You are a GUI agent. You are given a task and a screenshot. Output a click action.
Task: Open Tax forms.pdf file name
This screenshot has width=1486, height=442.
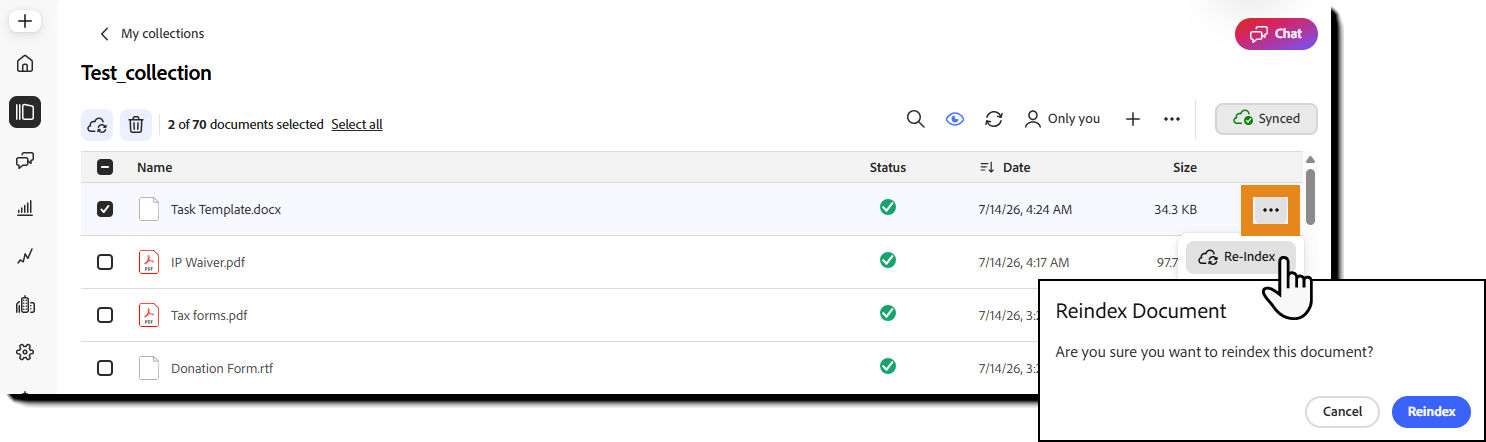[x=209, y=316]
